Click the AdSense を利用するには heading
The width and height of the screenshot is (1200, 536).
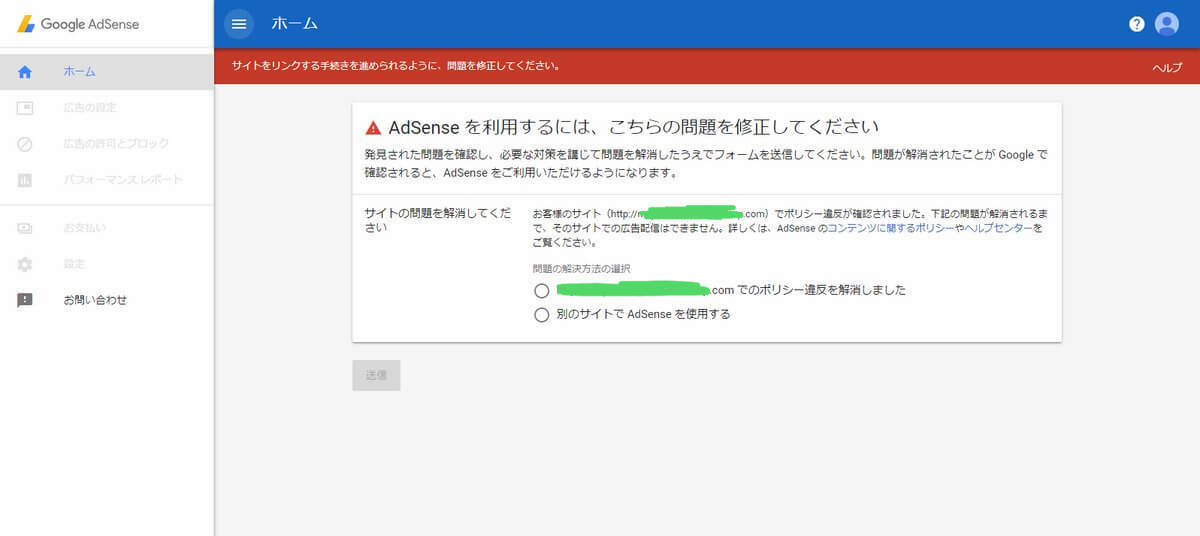(633, 127)
